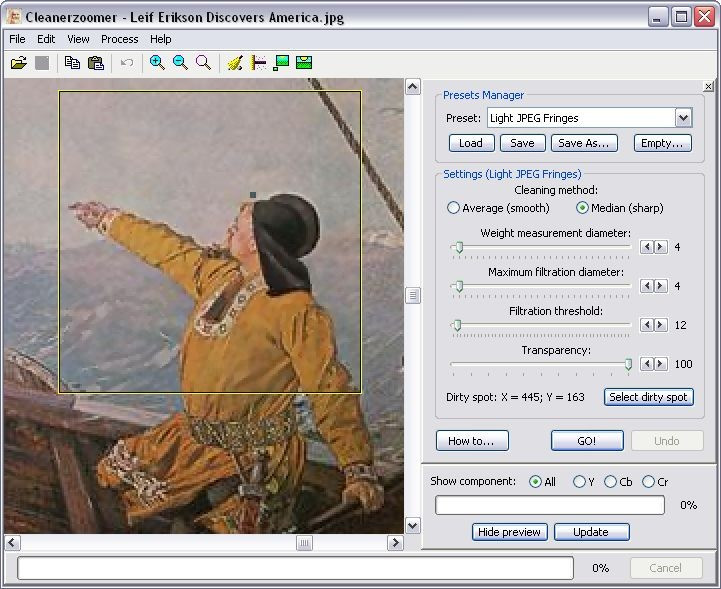Click the Save preset button

(x=522, y=143)
